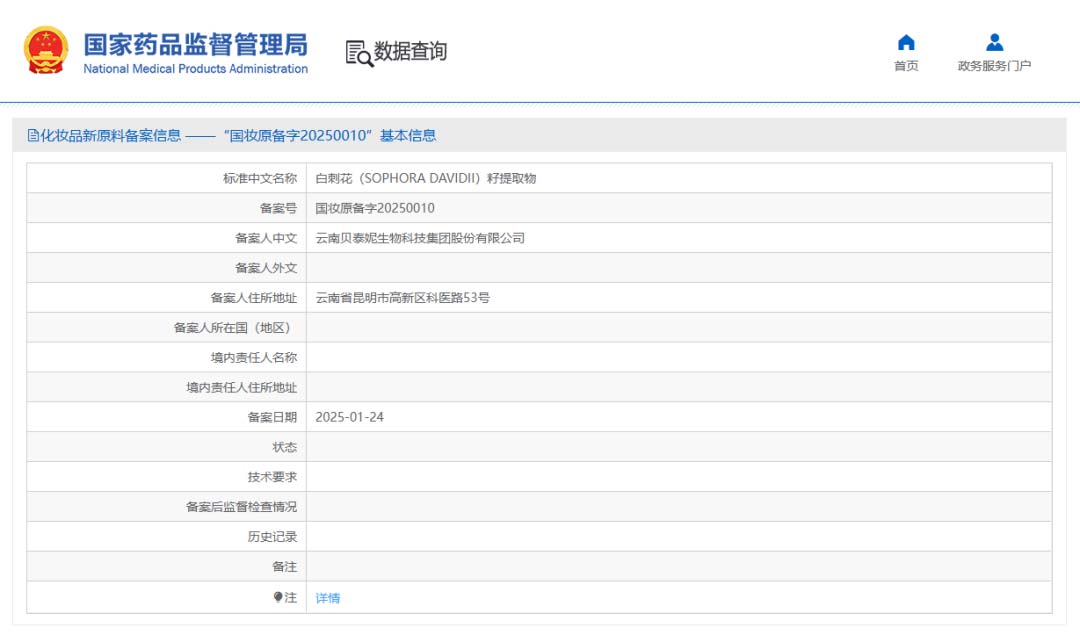The image size is (1080, 635).
Task: Open 政务服务门户 via its text label
Action: click(x=994, y=66)
